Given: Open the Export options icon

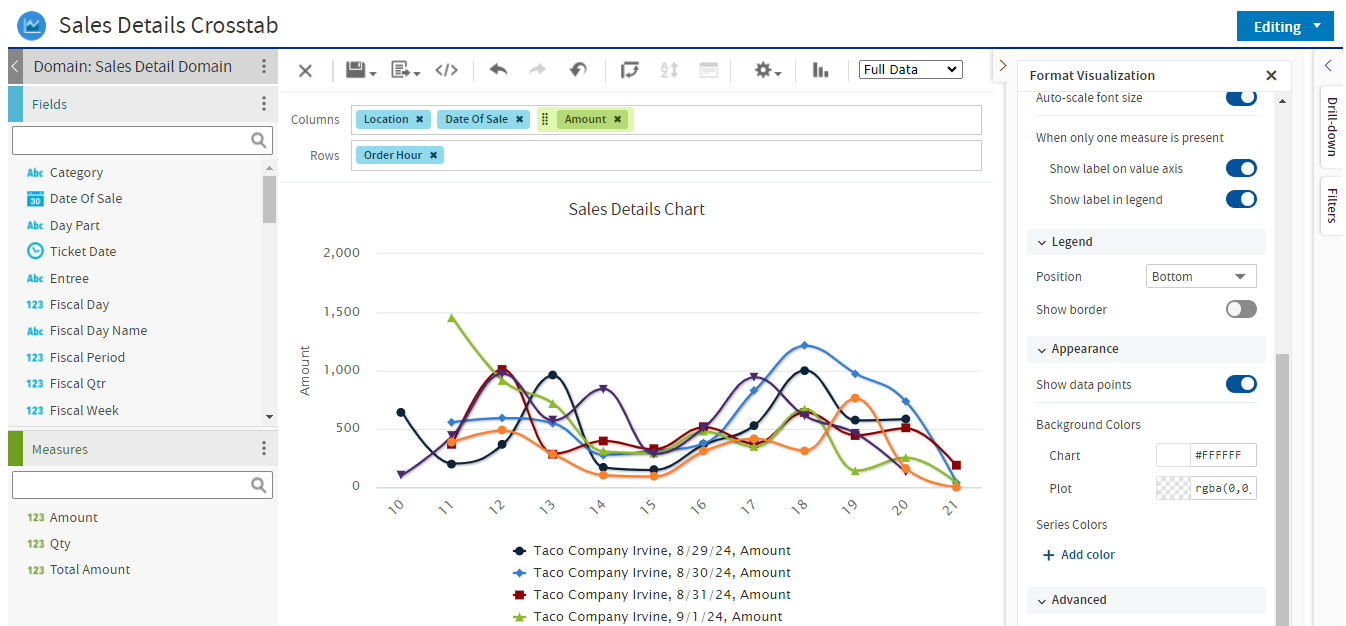Looking at the screenshot, I should [405, 70].
